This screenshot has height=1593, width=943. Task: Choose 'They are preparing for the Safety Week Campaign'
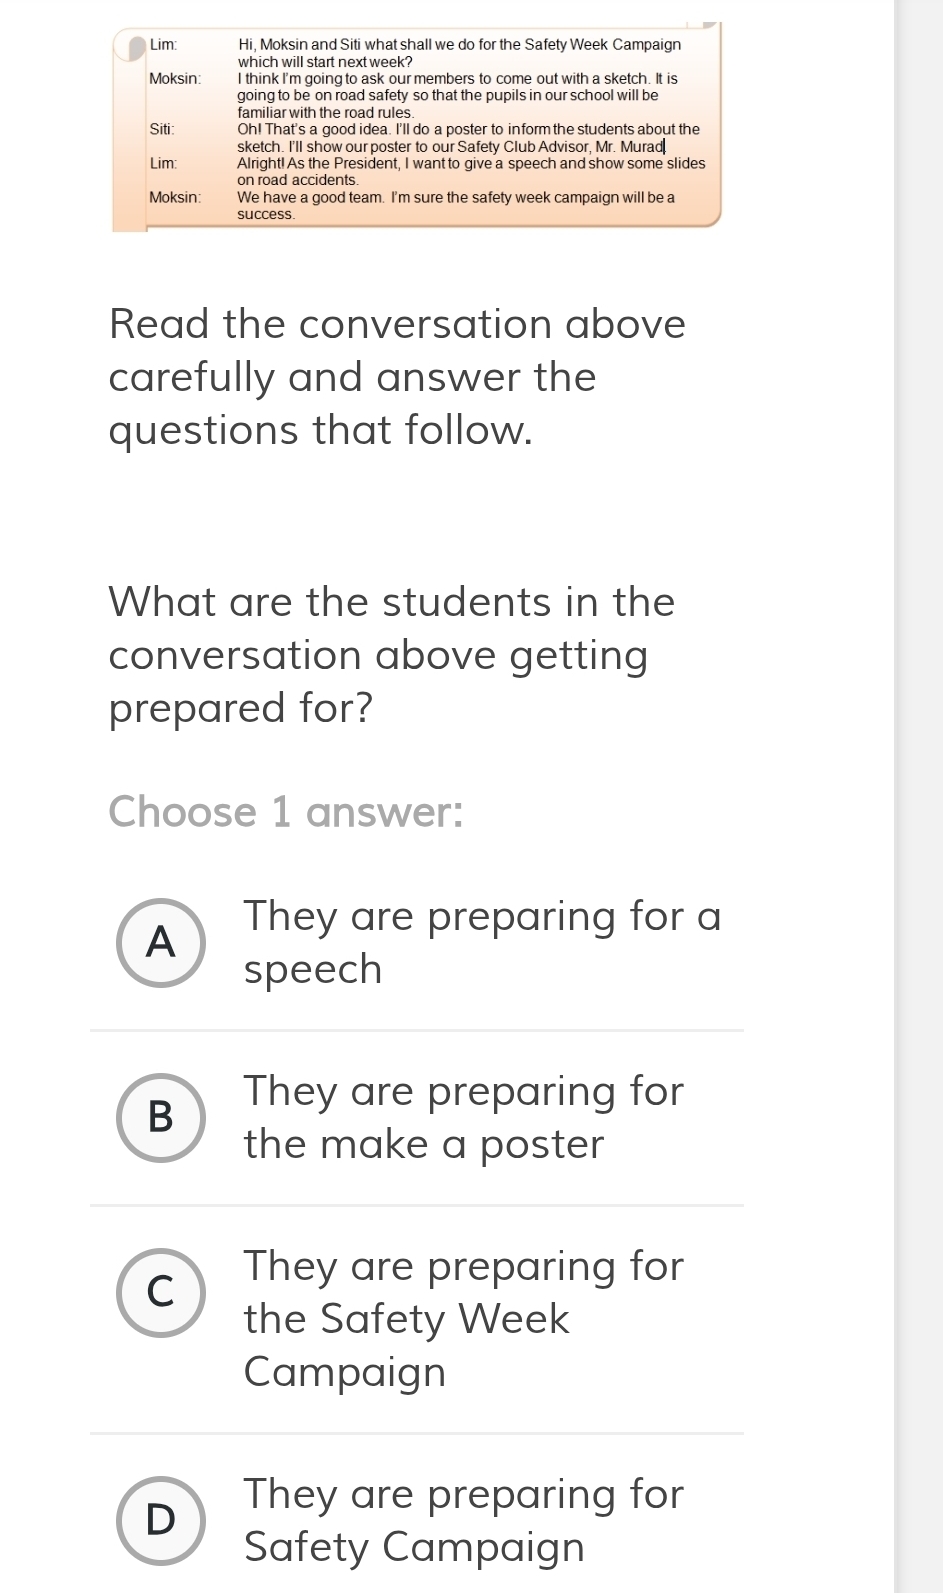[x=464, y=1319]
